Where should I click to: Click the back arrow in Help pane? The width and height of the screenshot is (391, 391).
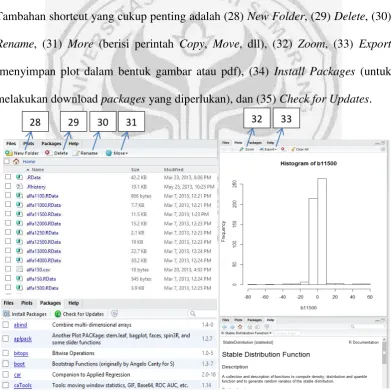[x=224, y=327]
